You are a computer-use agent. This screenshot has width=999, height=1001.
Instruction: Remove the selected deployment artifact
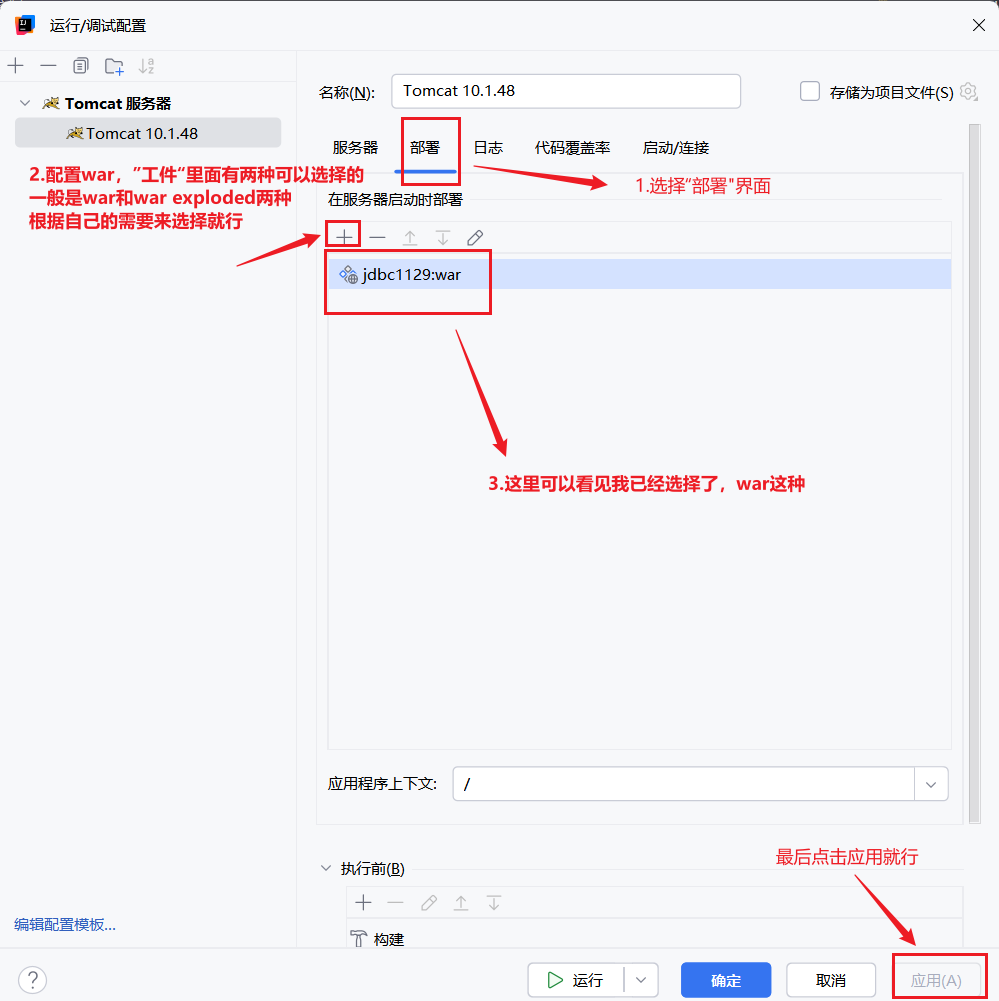pyautogui.click(x=377, y=237)
